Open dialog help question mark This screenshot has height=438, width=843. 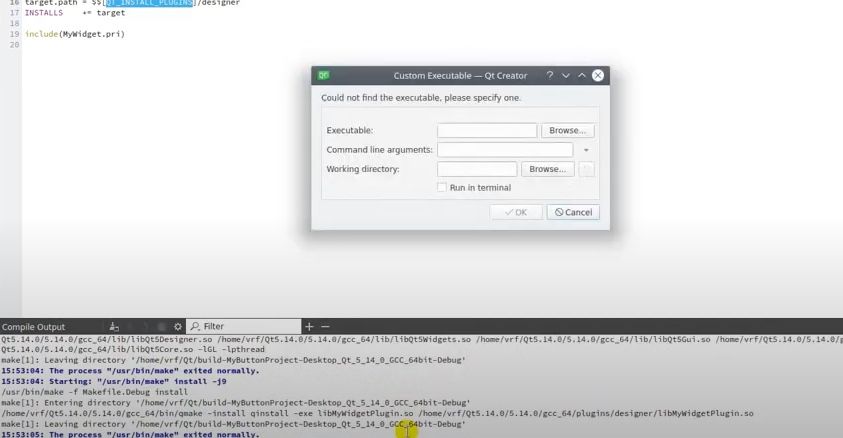[x=549, y=75]
